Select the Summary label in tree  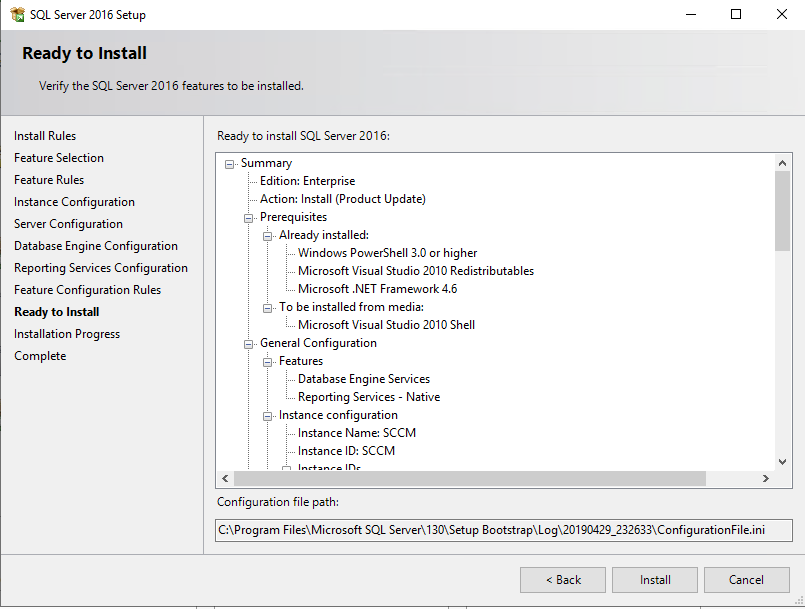click(x=266, y=163)
